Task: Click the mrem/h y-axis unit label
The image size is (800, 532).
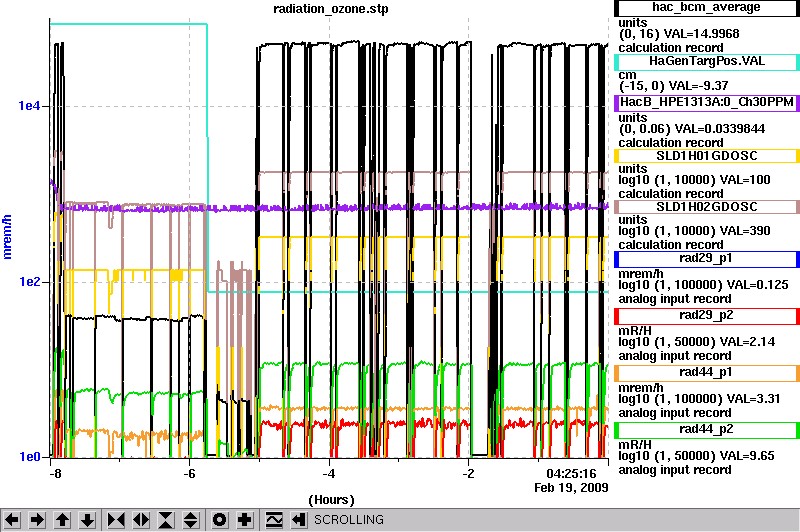Action: [x=7, y=237]
